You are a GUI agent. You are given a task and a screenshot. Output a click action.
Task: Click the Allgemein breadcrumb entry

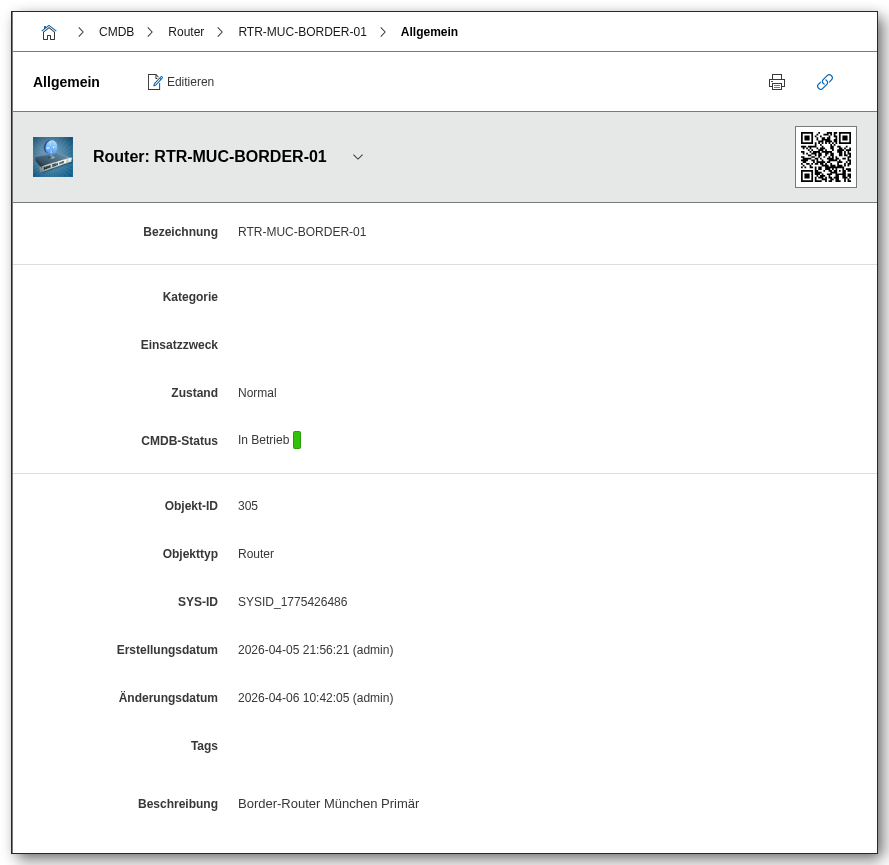click(429, 32)
